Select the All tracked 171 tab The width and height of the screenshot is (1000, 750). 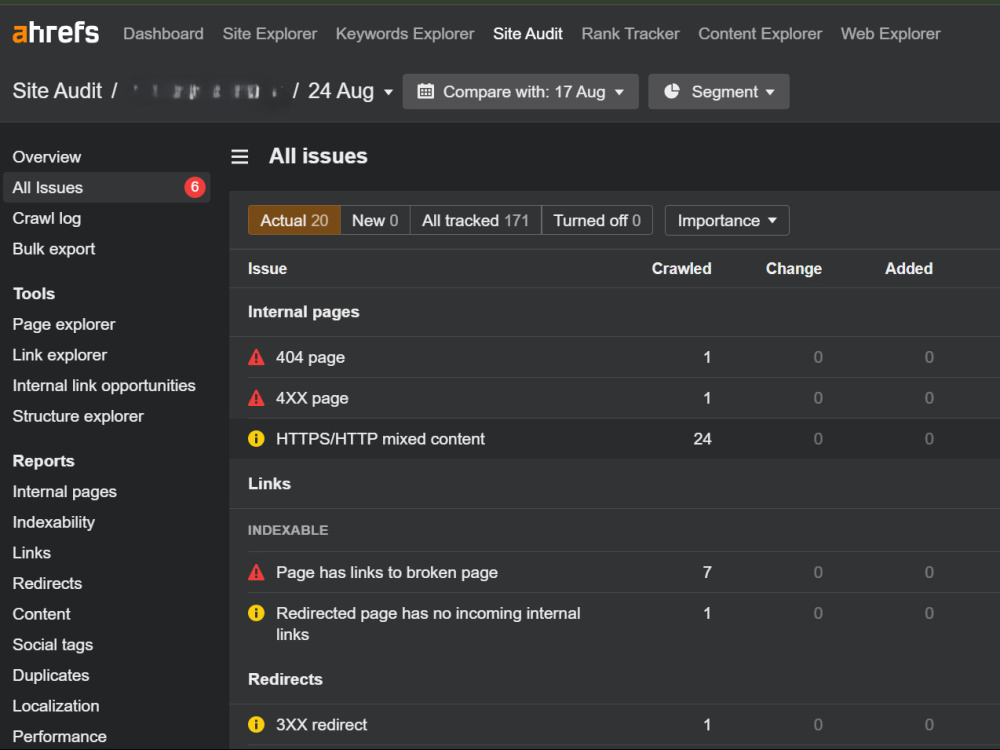tap(475, 220)
